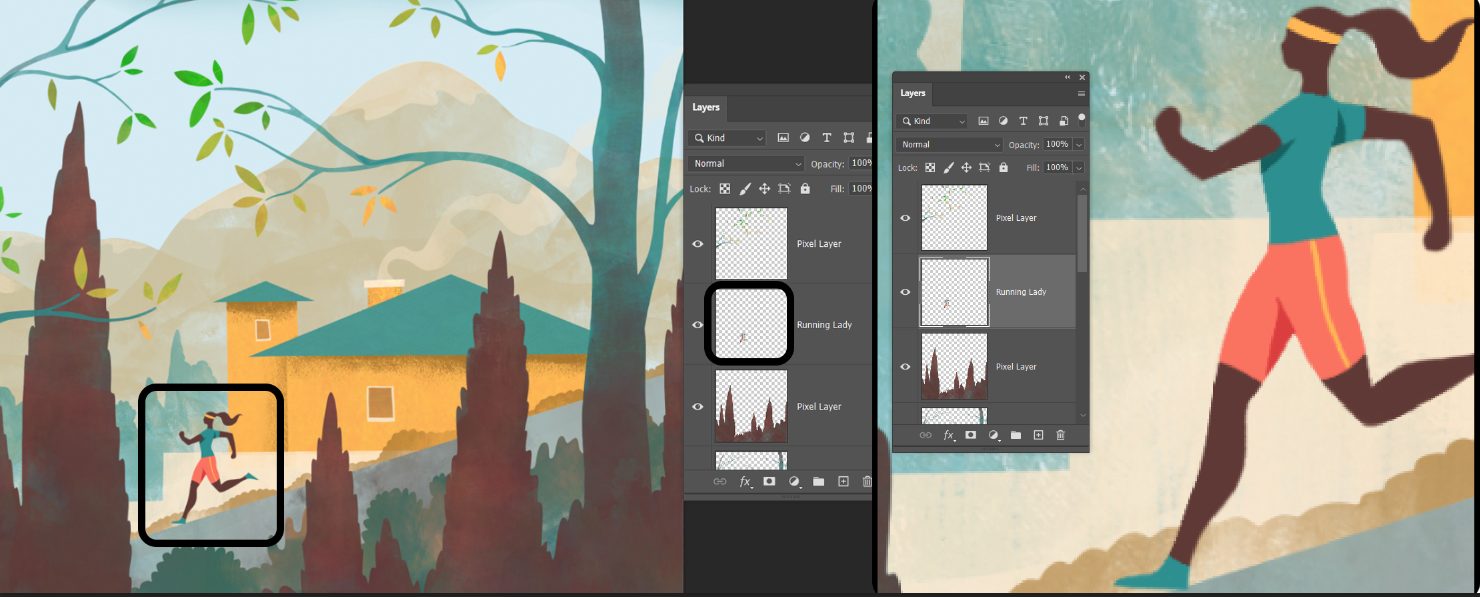
Task: Switch to the Layers panel tab
Action: click(x=911, y=93)
